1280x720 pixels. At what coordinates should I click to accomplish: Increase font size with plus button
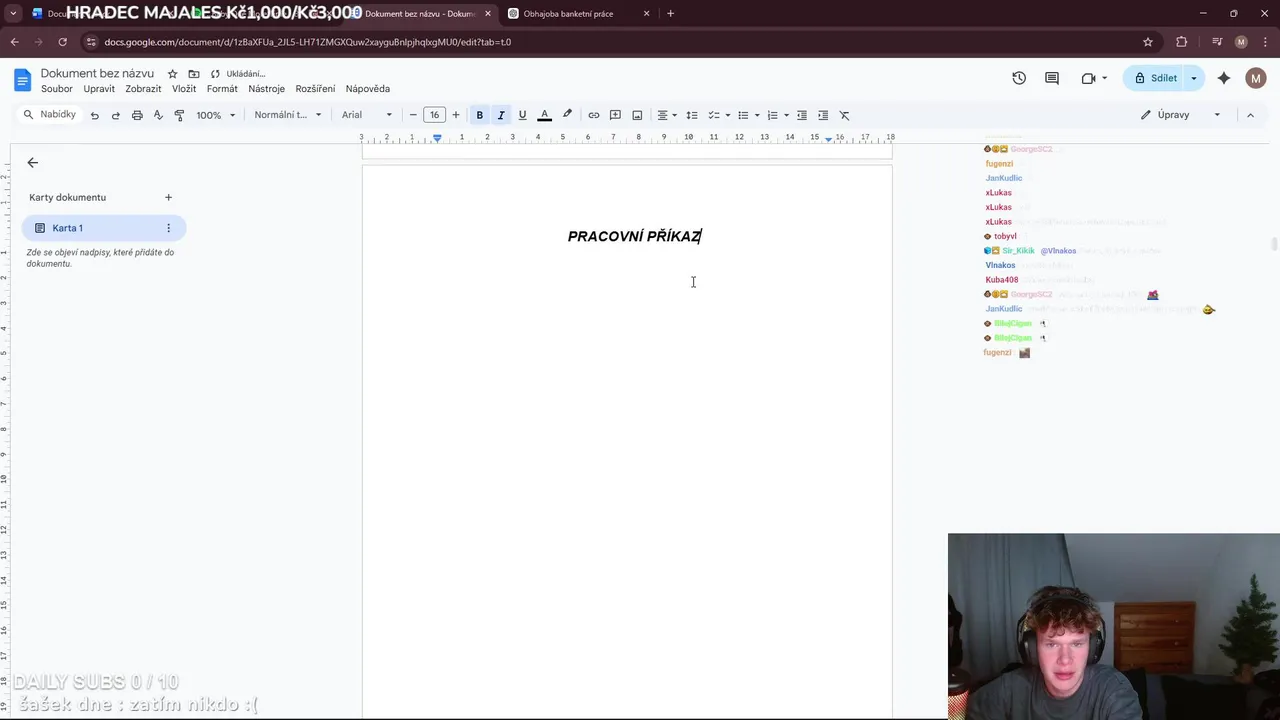(x=456, y=115)
